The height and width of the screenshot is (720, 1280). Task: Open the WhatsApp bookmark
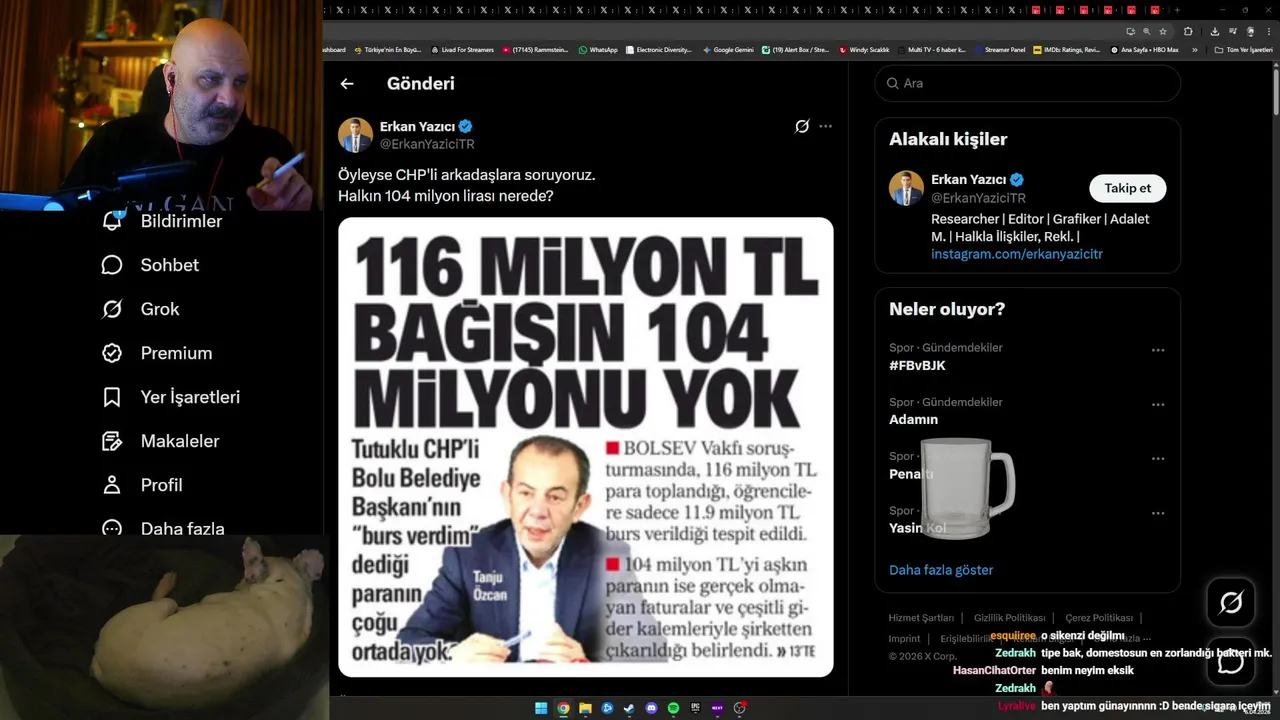coord(598,49)
